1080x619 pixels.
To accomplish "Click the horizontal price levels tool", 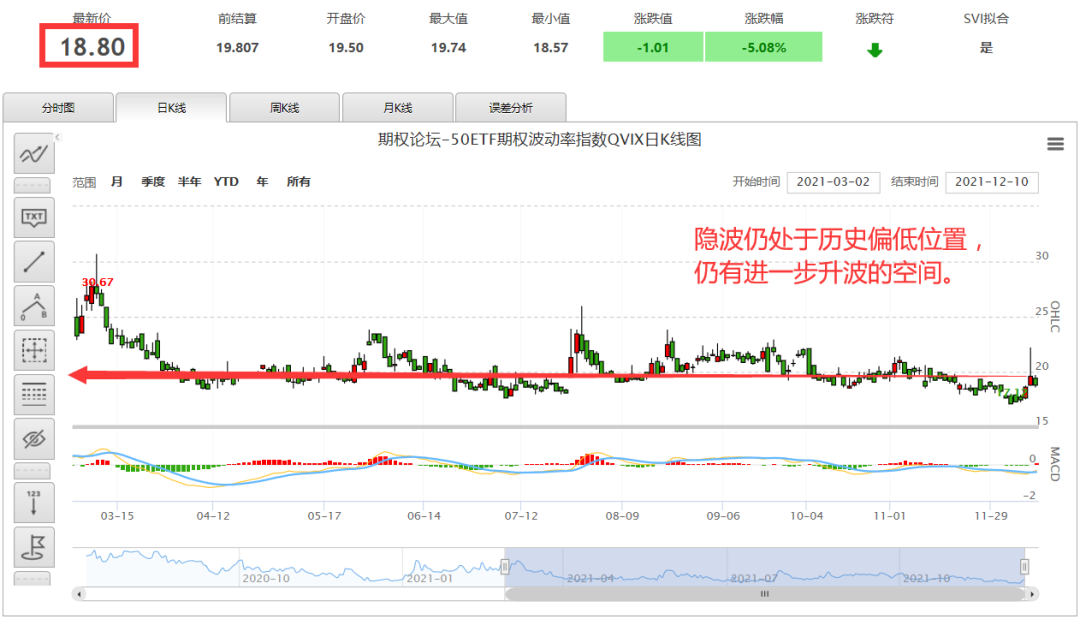I will click(34, 393).
